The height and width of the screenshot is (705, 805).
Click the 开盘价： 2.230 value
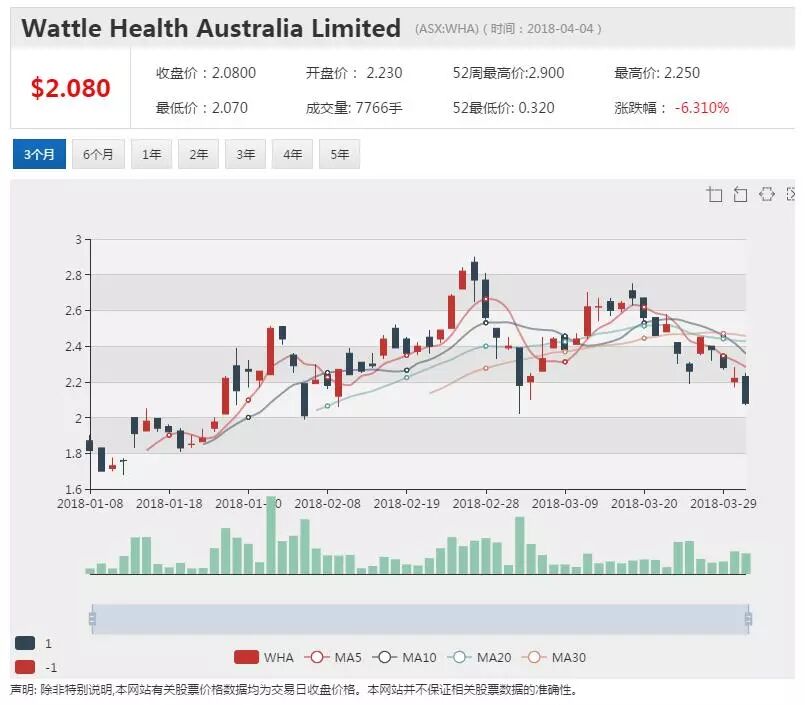pyautogui.click(x=354, y=73)
